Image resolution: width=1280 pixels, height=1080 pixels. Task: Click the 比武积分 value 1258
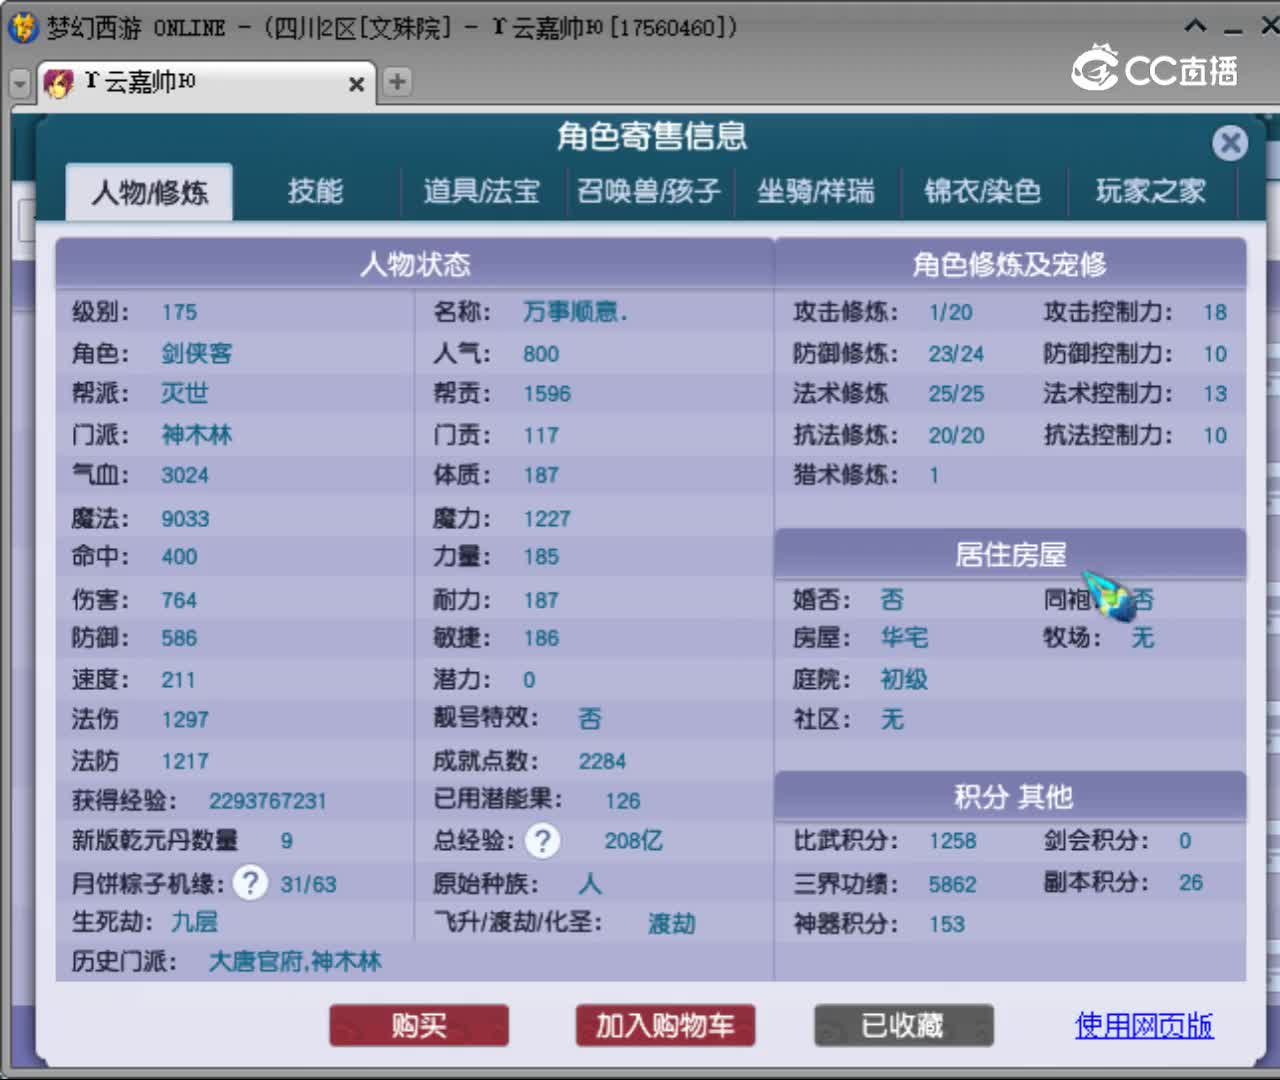click(x=952, y=841)
